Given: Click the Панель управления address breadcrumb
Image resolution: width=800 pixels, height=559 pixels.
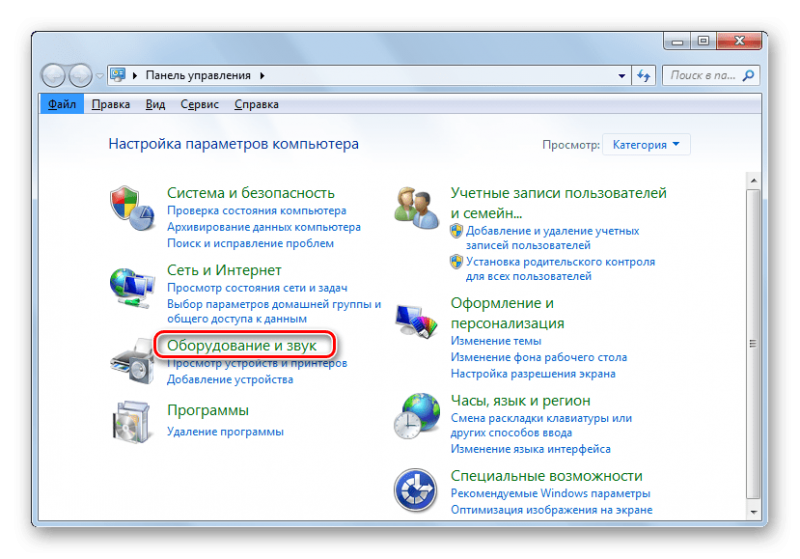Looking at the screenshot, I should pos(198,75).
